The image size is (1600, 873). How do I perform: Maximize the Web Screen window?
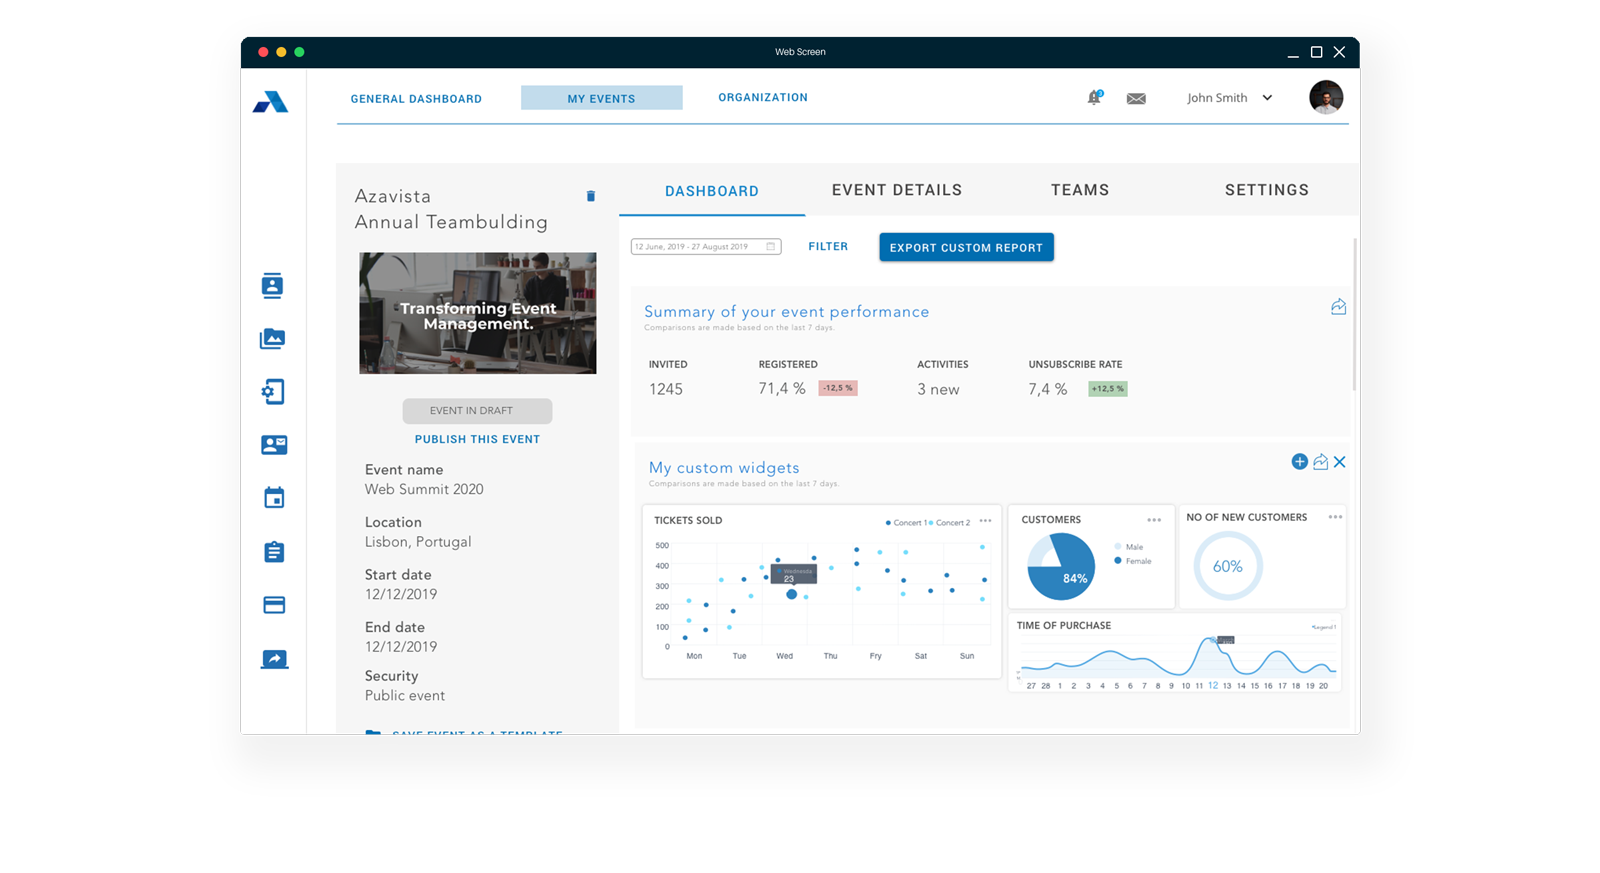pos(1316,52)
